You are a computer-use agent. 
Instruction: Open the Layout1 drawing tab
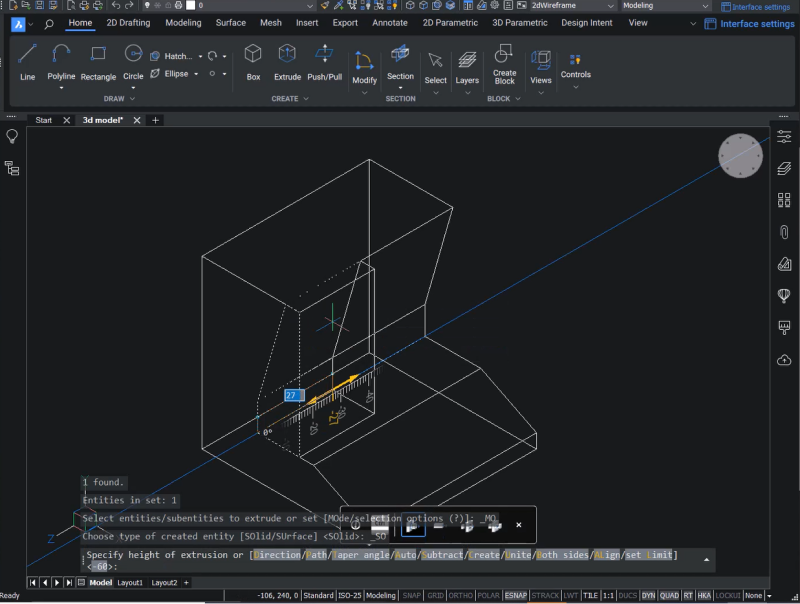[131, 581]
